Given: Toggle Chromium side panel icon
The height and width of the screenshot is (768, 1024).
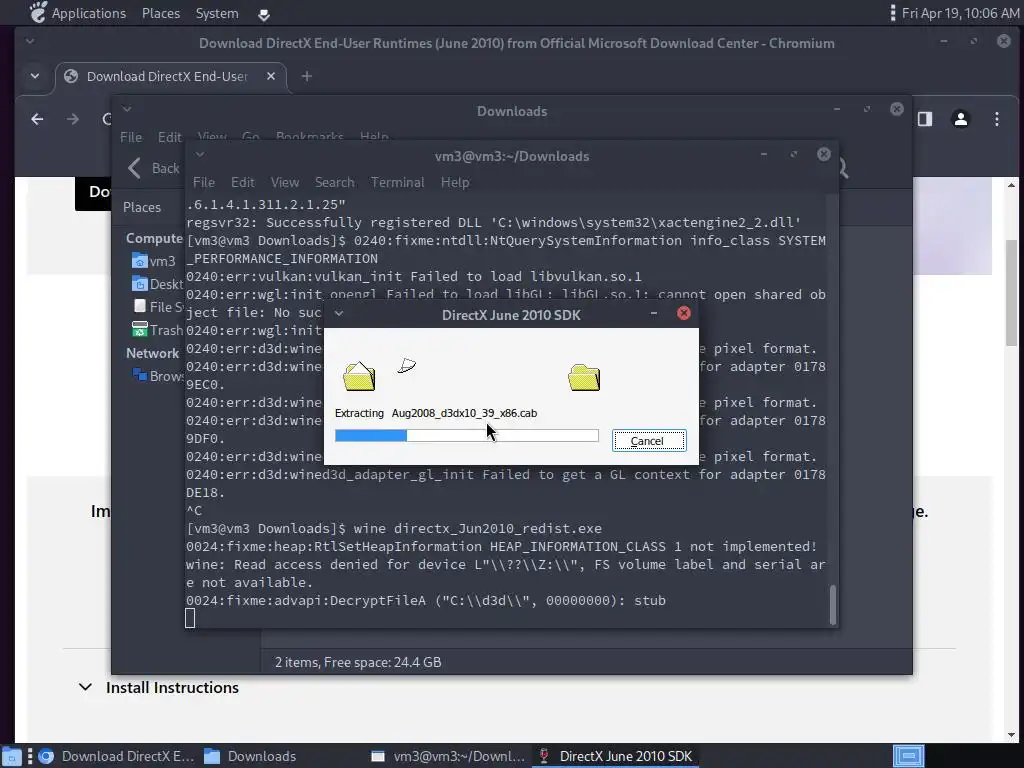Looking at the screenshot, I should pyautogui.click(x=925, y=119).
